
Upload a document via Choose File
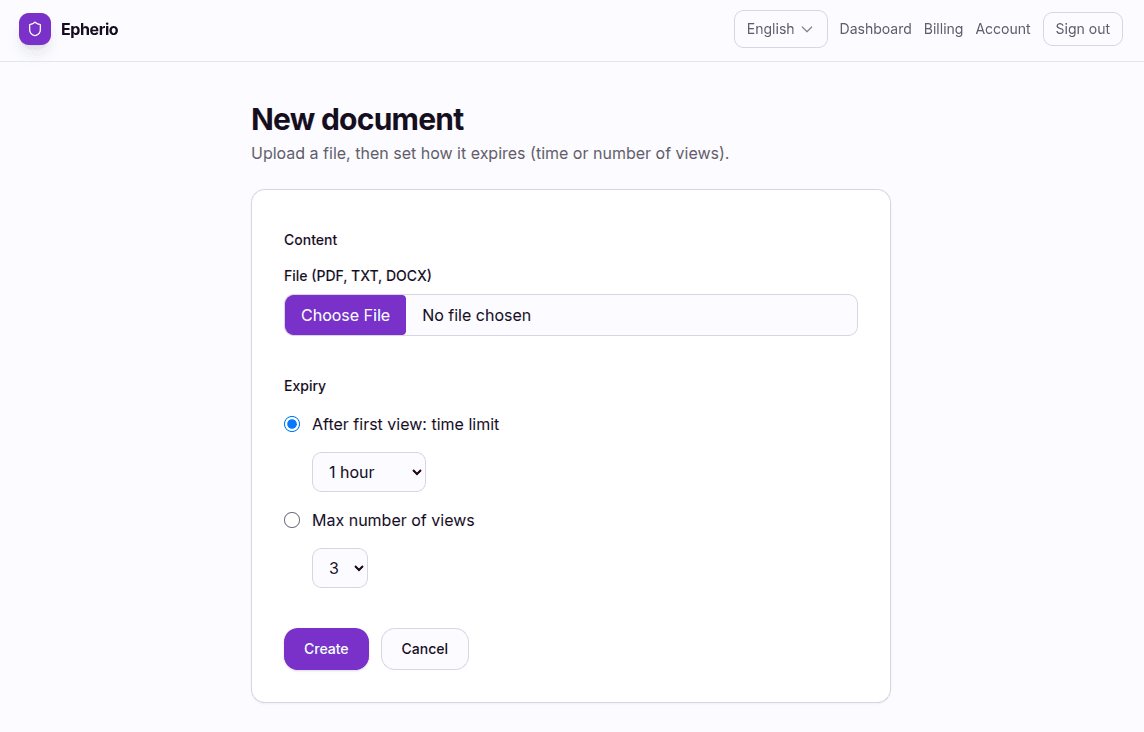pyautogui.click(x=345, y=315)
